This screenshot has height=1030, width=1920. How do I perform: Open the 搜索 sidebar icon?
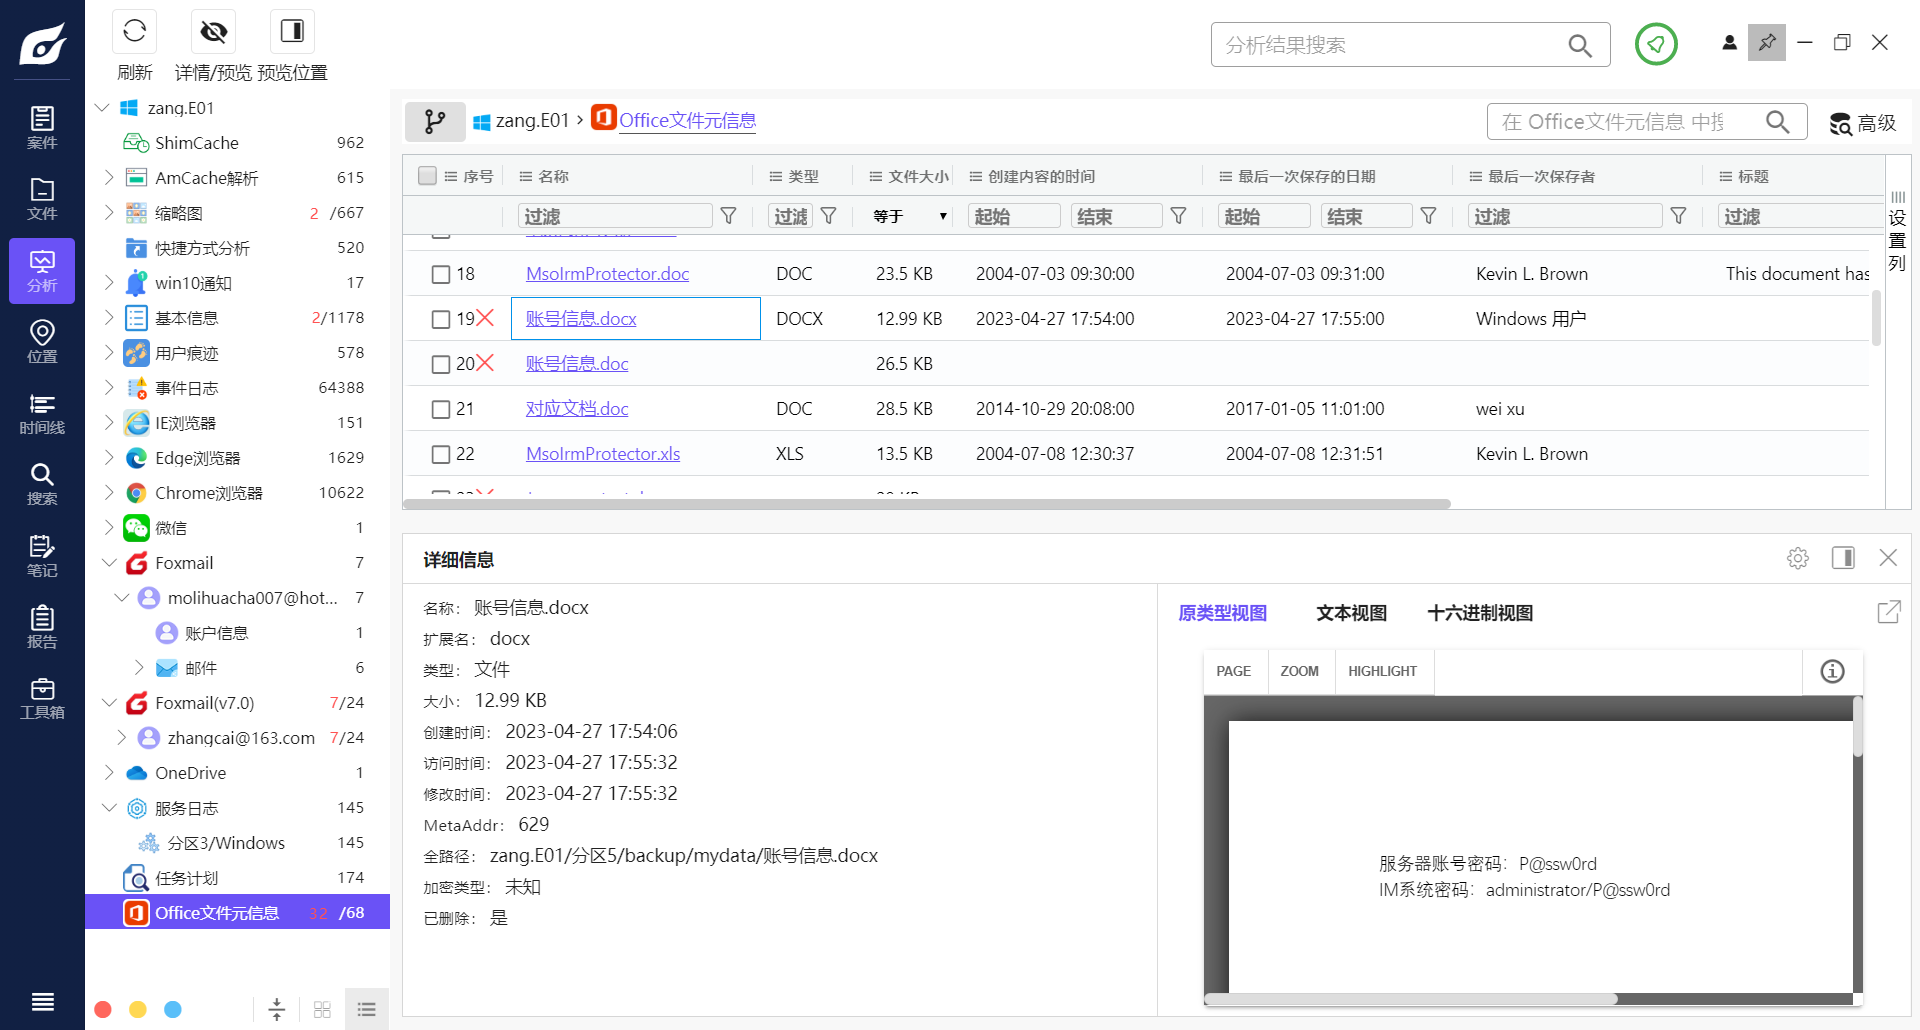pyautogui.click(x=42, y=485)
